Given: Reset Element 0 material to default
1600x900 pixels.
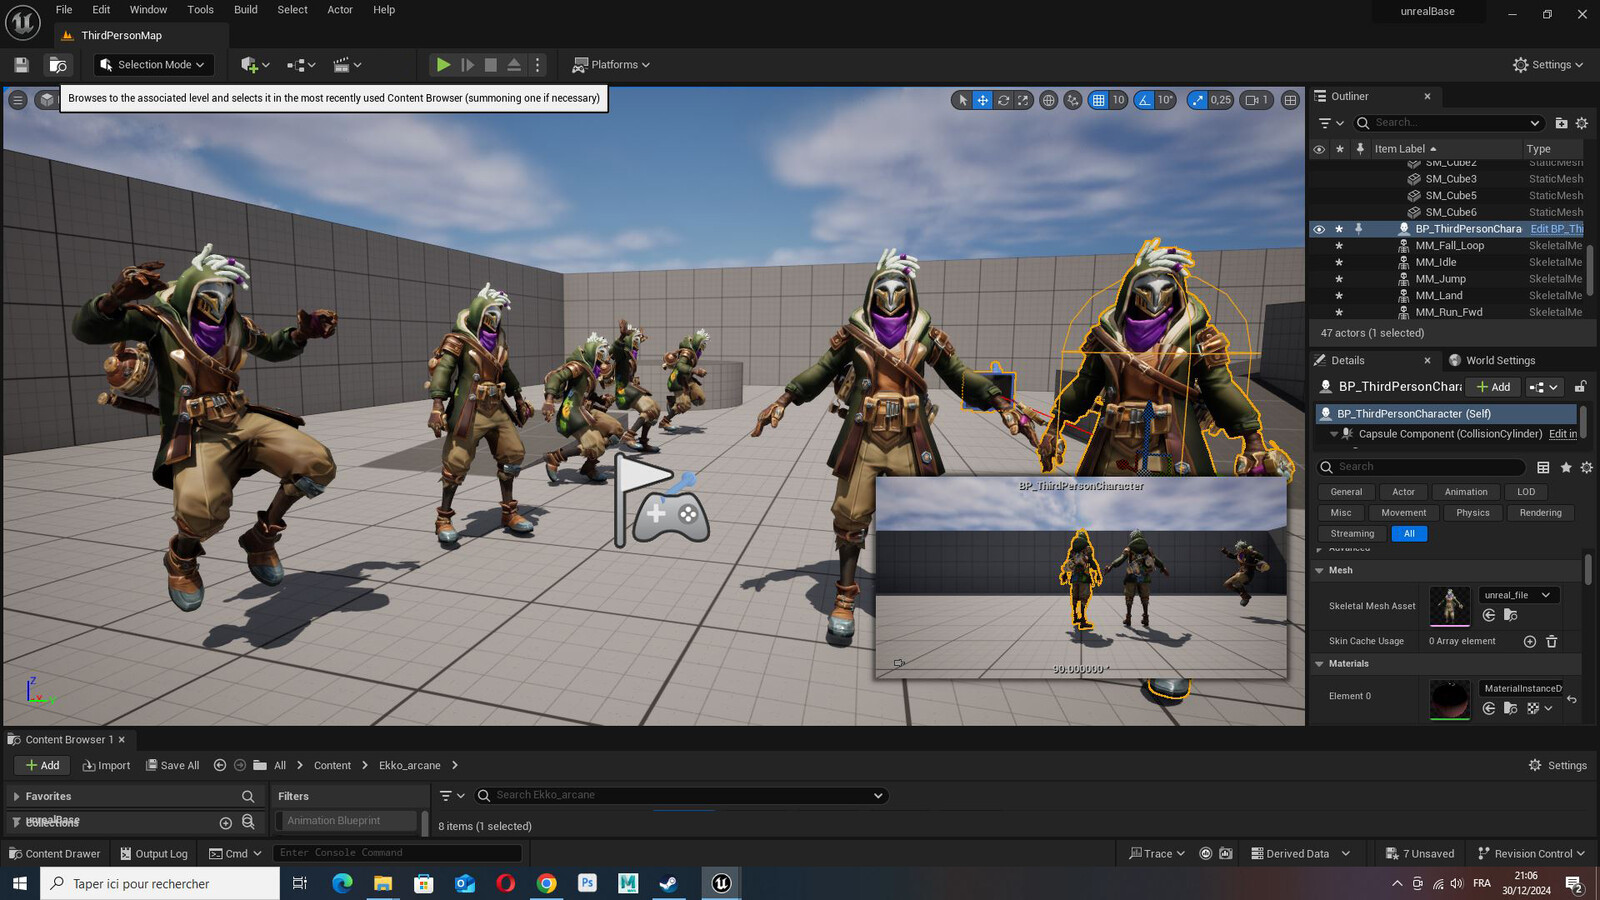Looking at the screenshot, I should (1571, 699).
